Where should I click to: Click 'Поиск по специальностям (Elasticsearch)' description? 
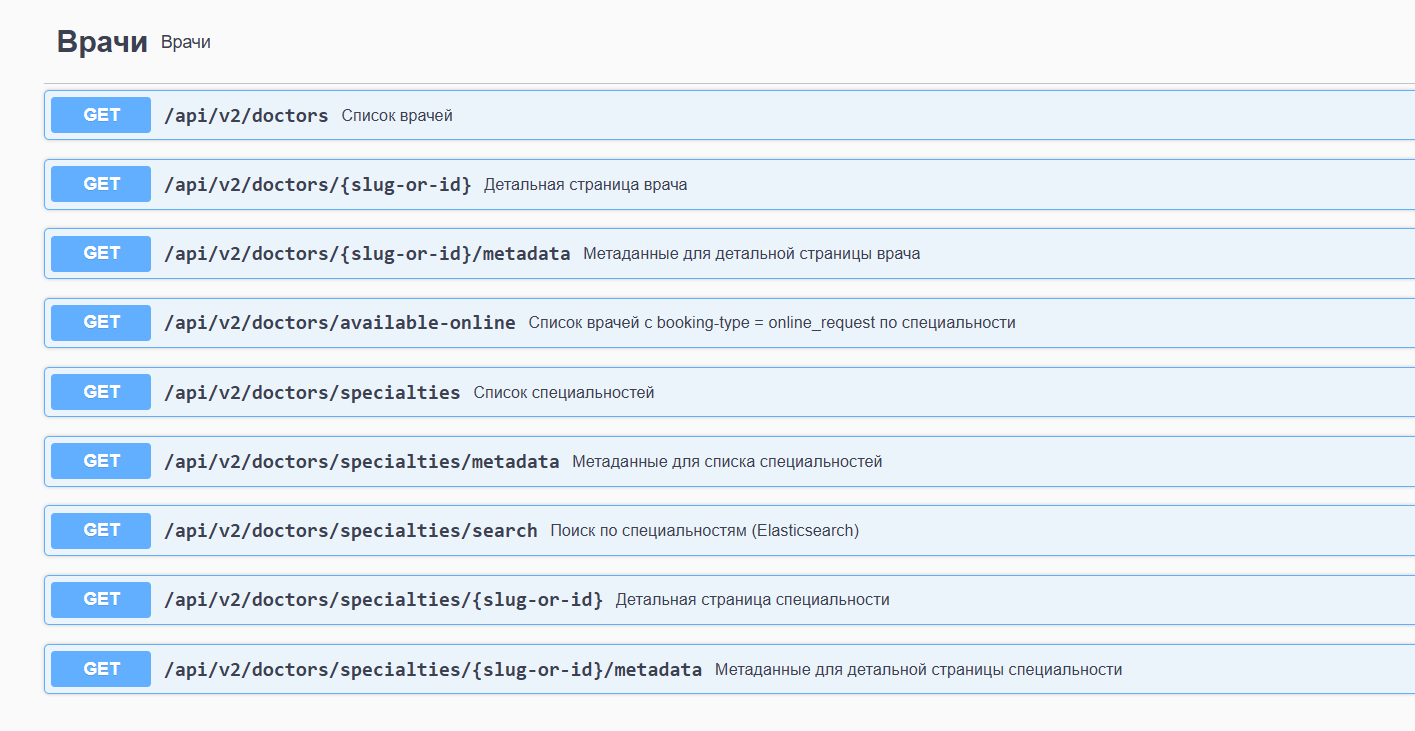[x=704, y=531]
